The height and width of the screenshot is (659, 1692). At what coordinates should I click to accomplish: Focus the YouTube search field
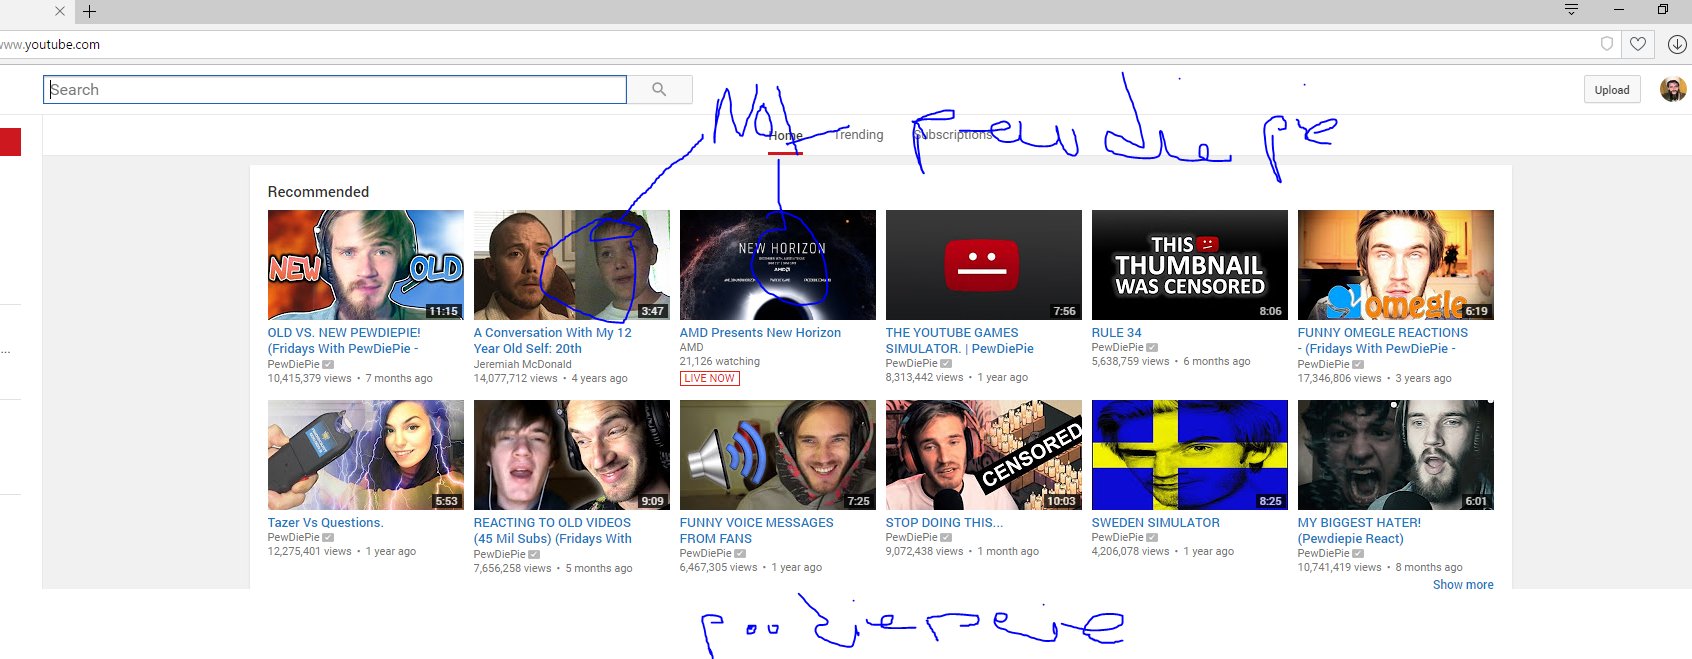pyautogui.click(x=335, y=90)
